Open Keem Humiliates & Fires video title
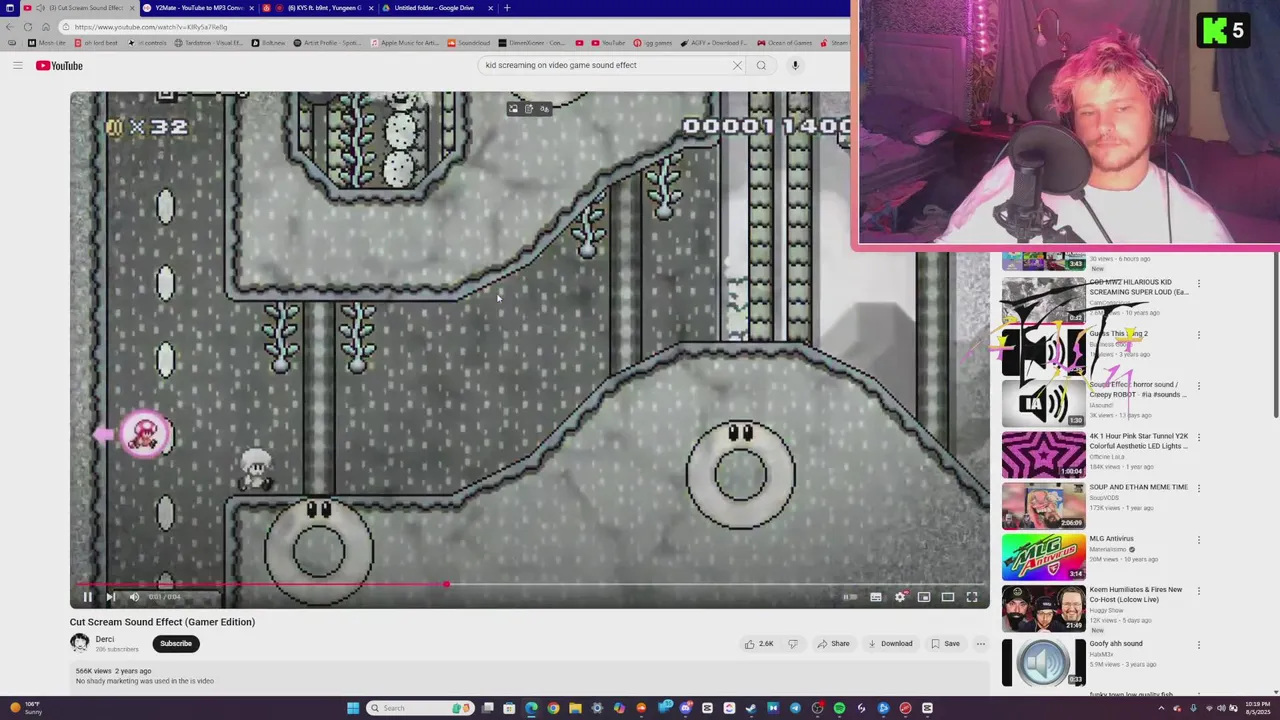 pyautogui.click(x=1136, y=594)
